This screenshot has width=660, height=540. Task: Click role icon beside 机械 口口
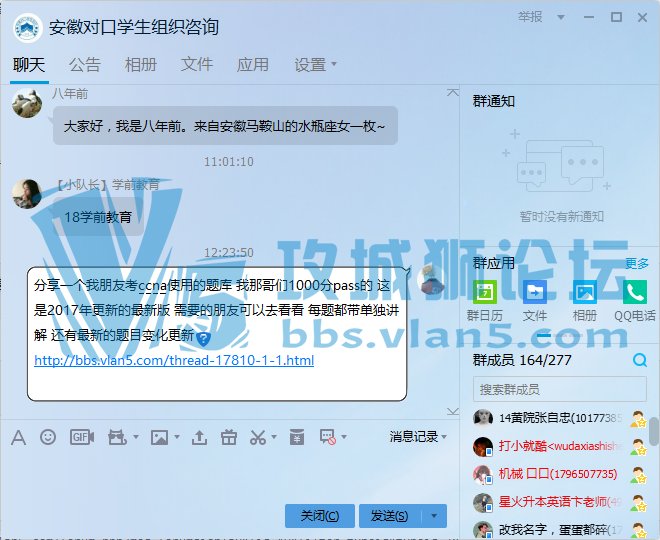(x=638, y=475)
